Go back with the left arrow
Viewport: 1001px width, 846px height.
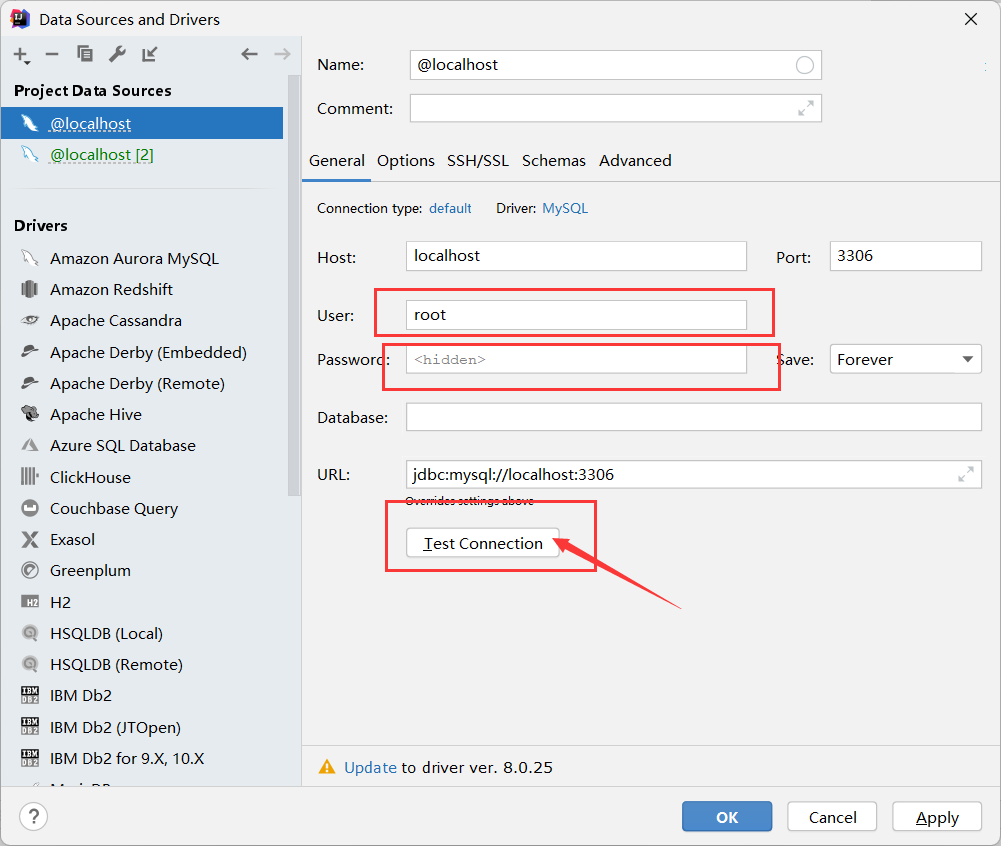tap(250, 54)
